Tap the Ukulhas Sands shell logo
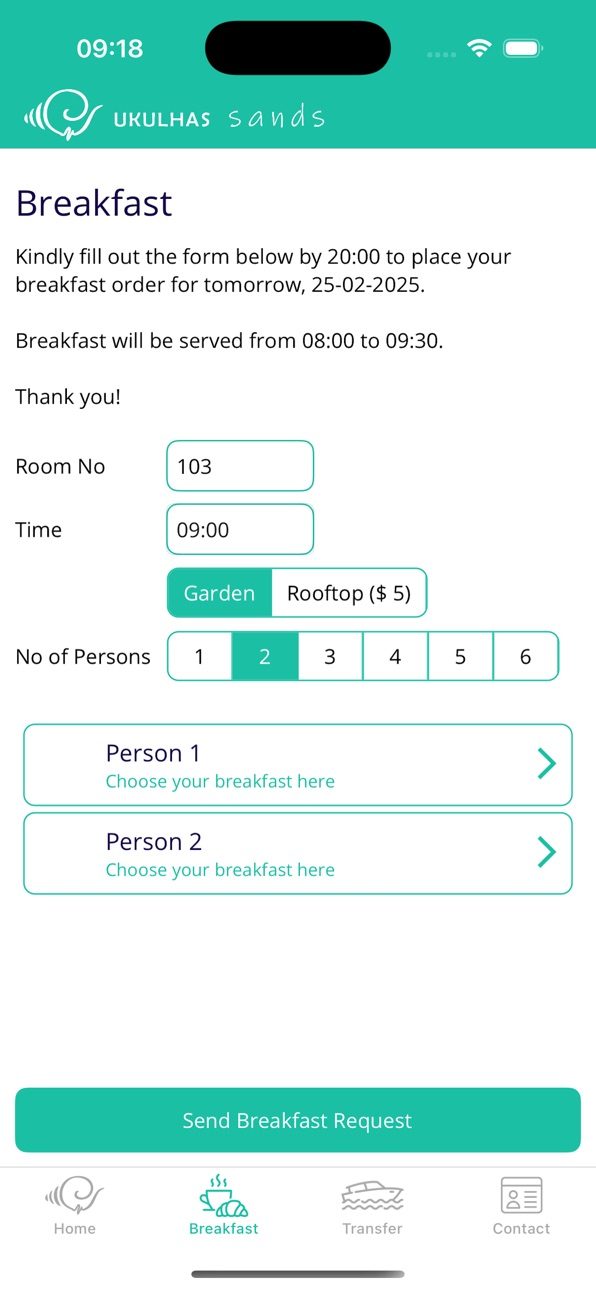This screenshot has width=596, height=1290. tap(64, 115)
